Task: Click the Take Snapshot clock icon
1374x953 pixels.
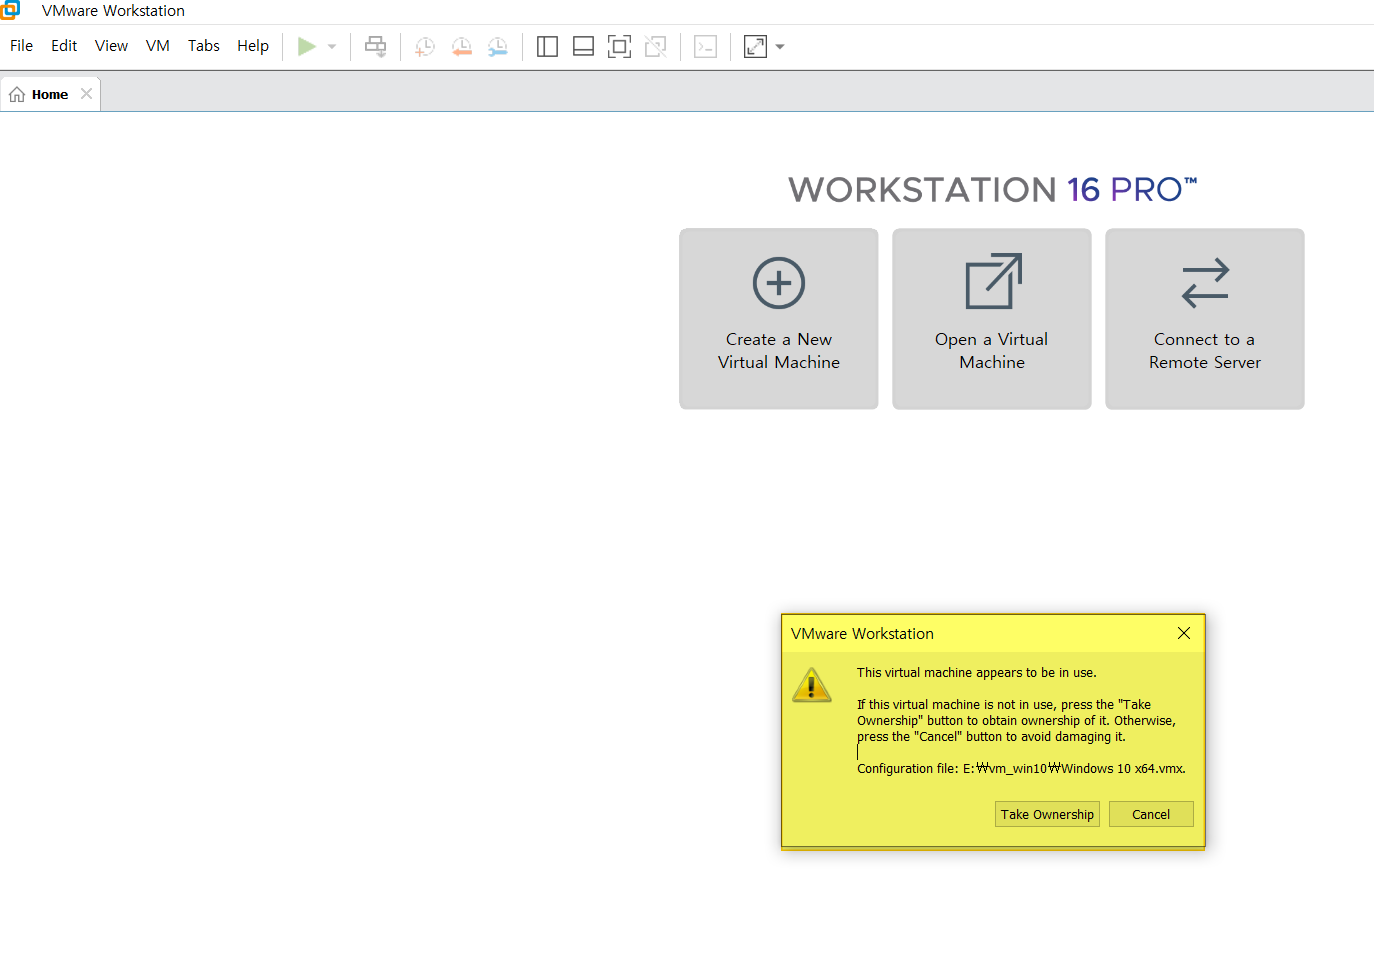Action: coord(425,46)
